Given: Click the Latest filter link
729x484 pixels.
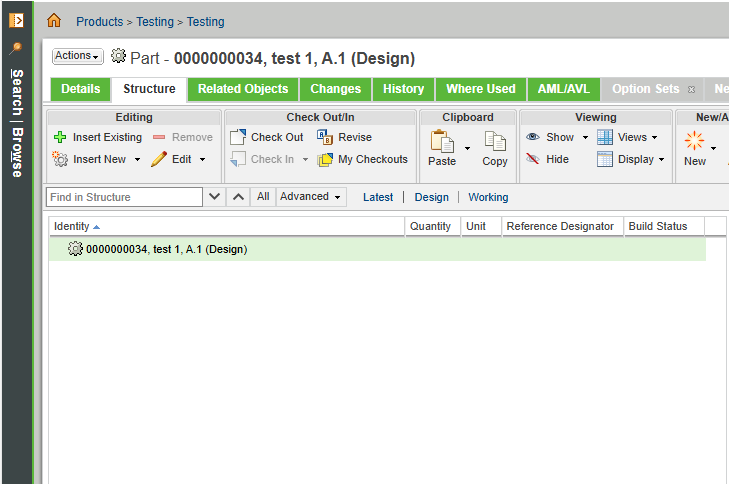Looking at the screenshot, I should [377, 198].
